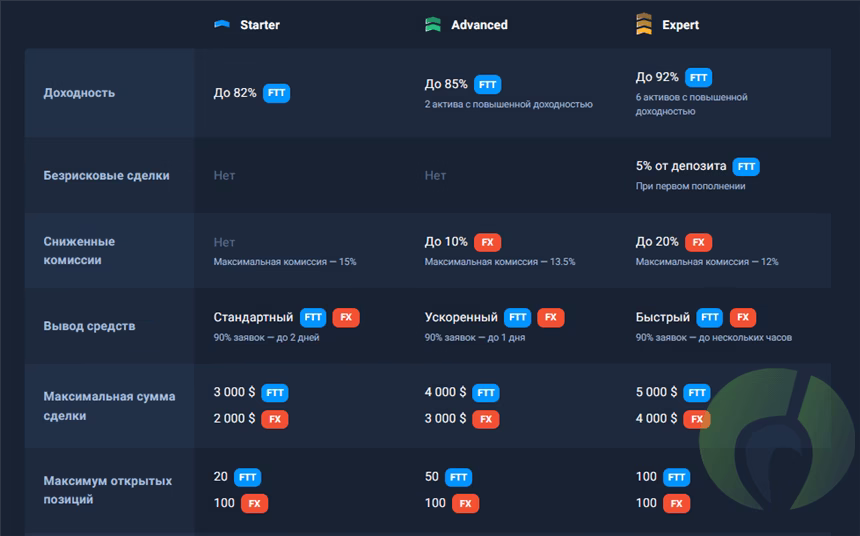Click Нет in Starter Сниженные комиссии
Viewport: 860px width, 536px height.
(224, 242)
